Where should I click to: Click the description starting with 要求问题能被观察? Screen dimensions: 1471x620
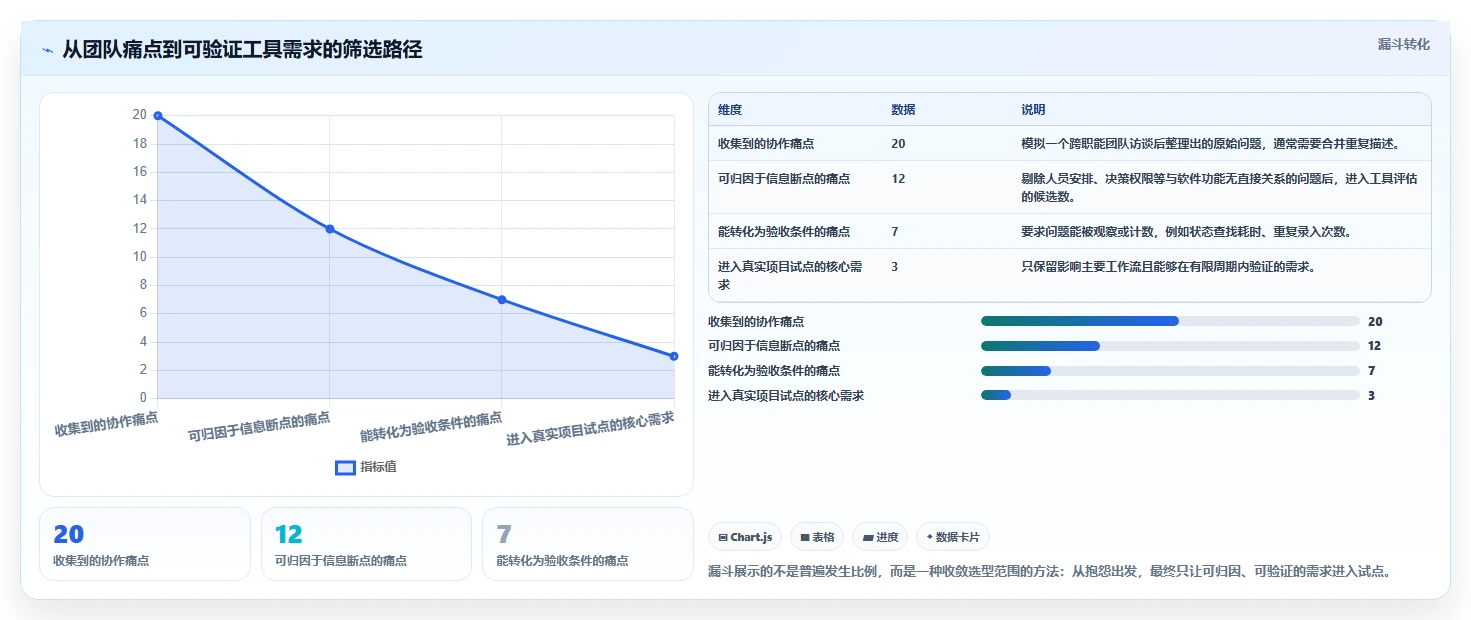(1186, 232)
